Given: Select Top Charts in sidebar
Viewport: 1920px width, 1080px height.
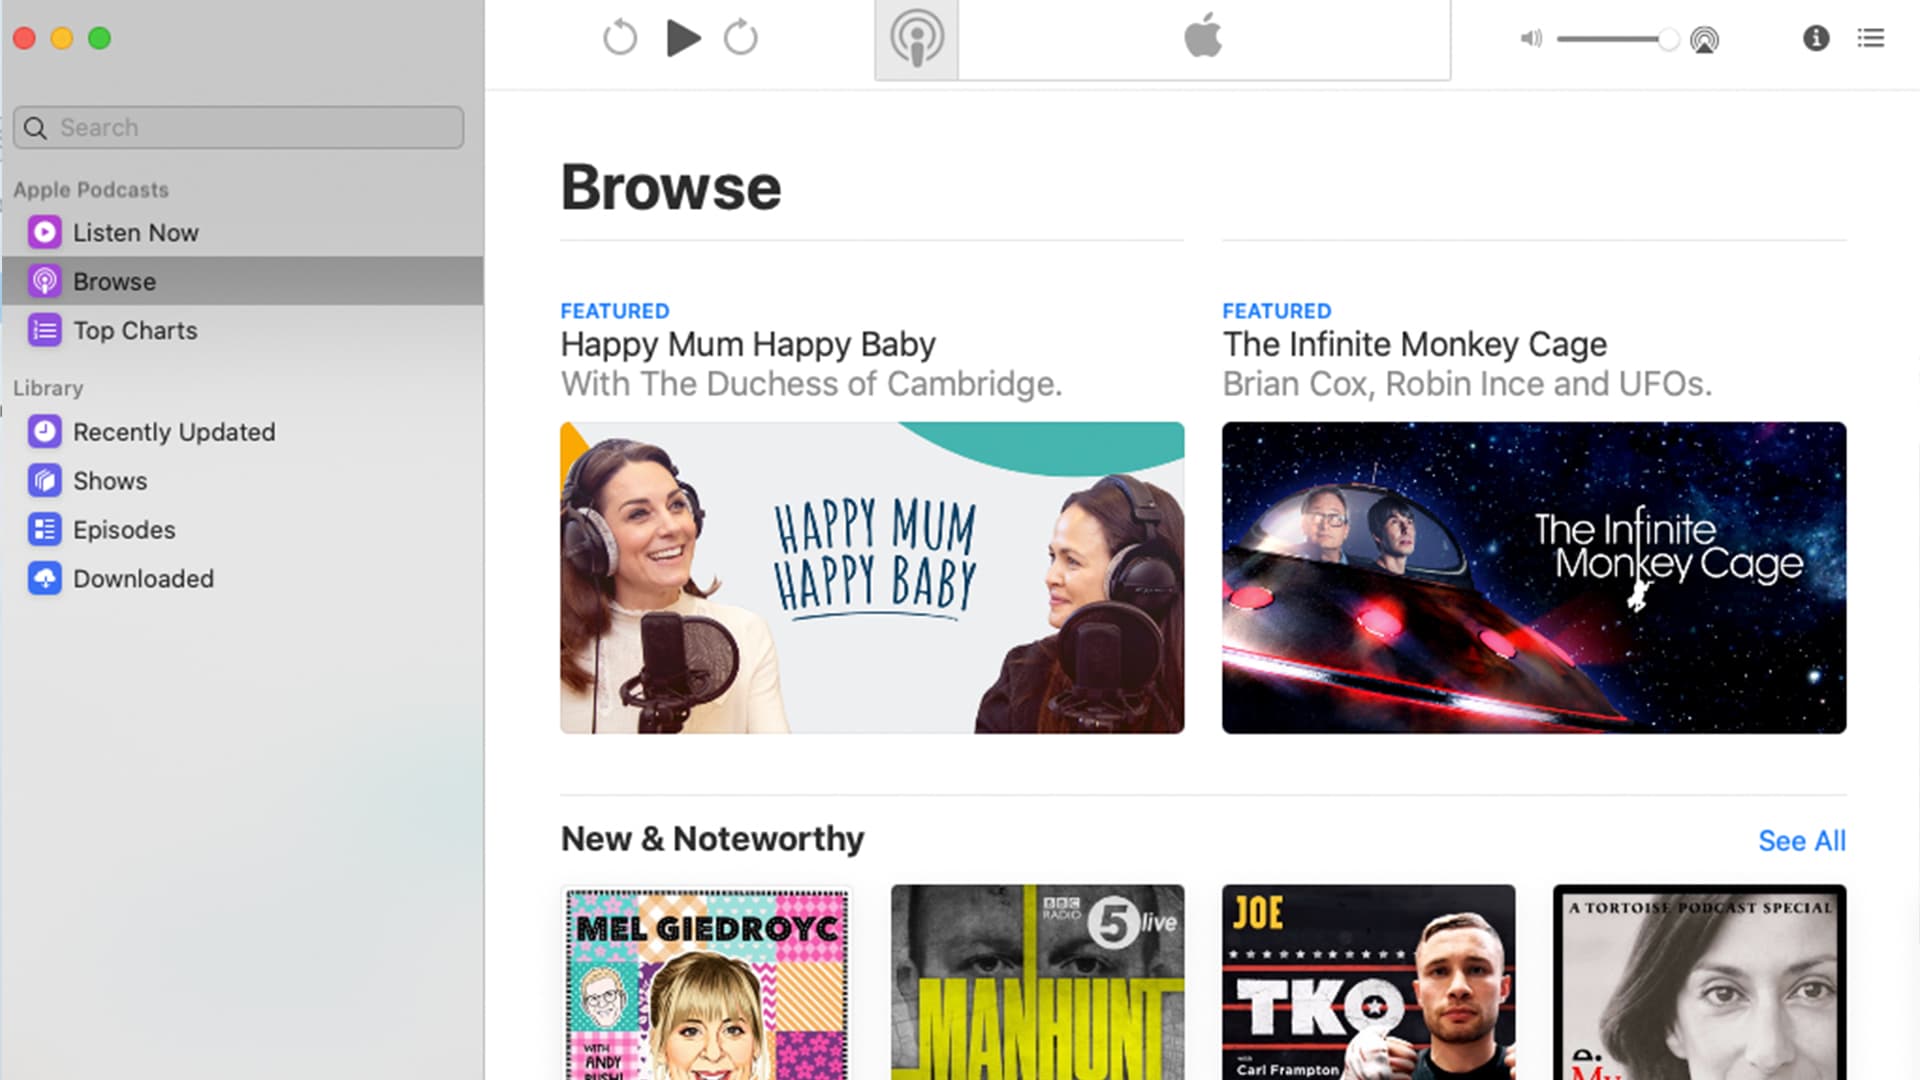Looking at the screenshot, I should (135, 331).
